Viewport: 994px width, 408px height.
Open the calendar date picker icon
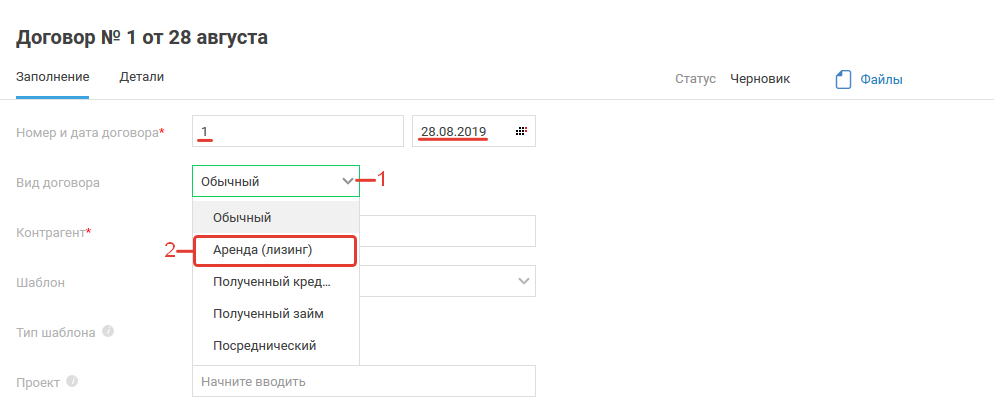click(x=521, y=132)
